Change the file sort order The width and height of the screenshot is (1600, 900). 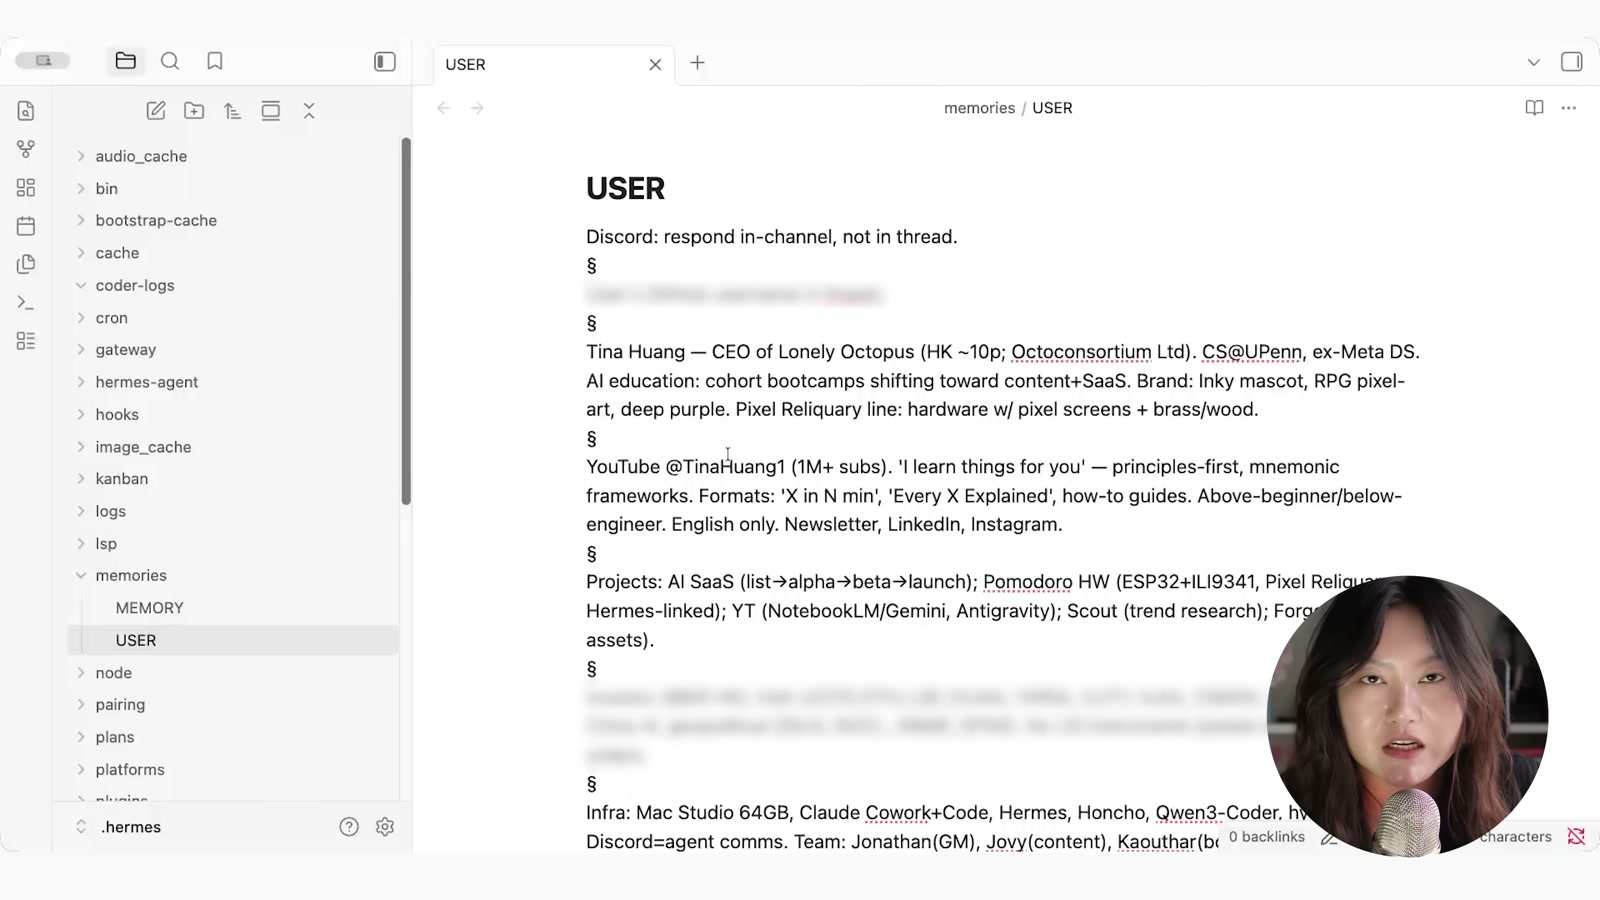(232, 111)
